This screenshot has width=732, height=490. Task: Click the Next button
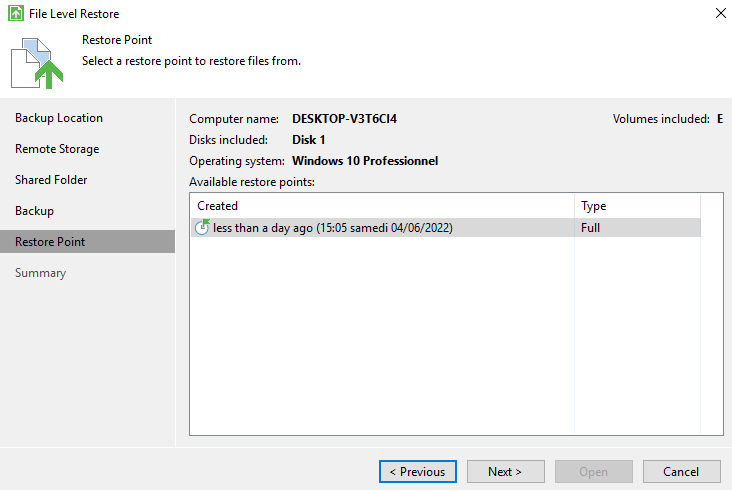[506, 471]
